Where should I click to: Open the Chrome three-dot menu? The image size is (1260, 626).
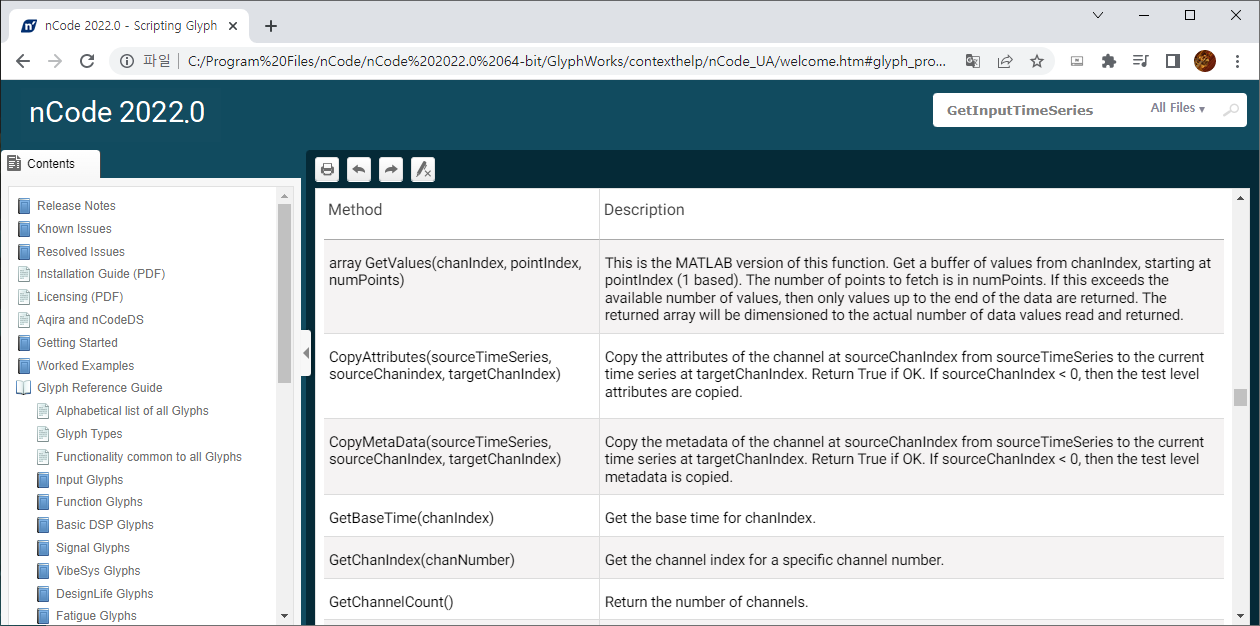click(x=1236, y=61)
